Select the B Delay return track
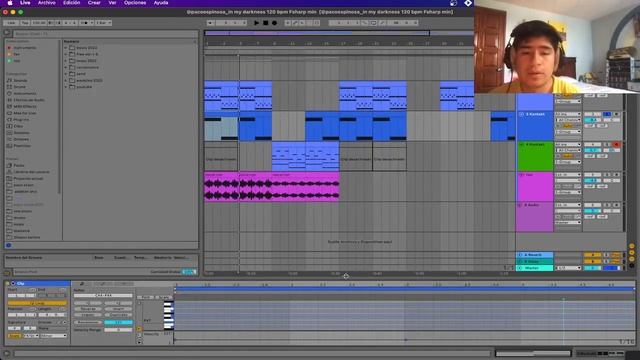This screenshot has width=640, height=360. [x=535, y=261]
